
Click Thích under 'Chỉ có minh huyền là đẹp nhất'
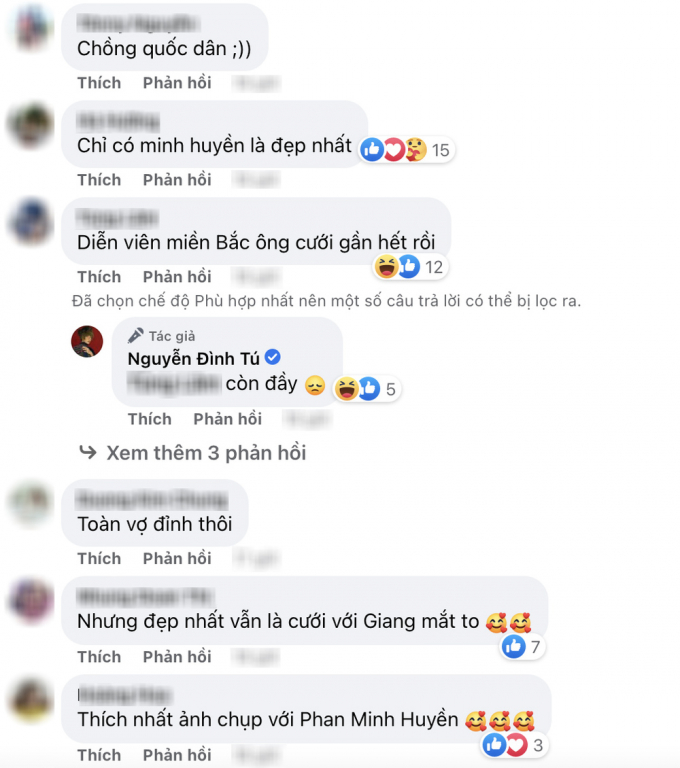99,180
